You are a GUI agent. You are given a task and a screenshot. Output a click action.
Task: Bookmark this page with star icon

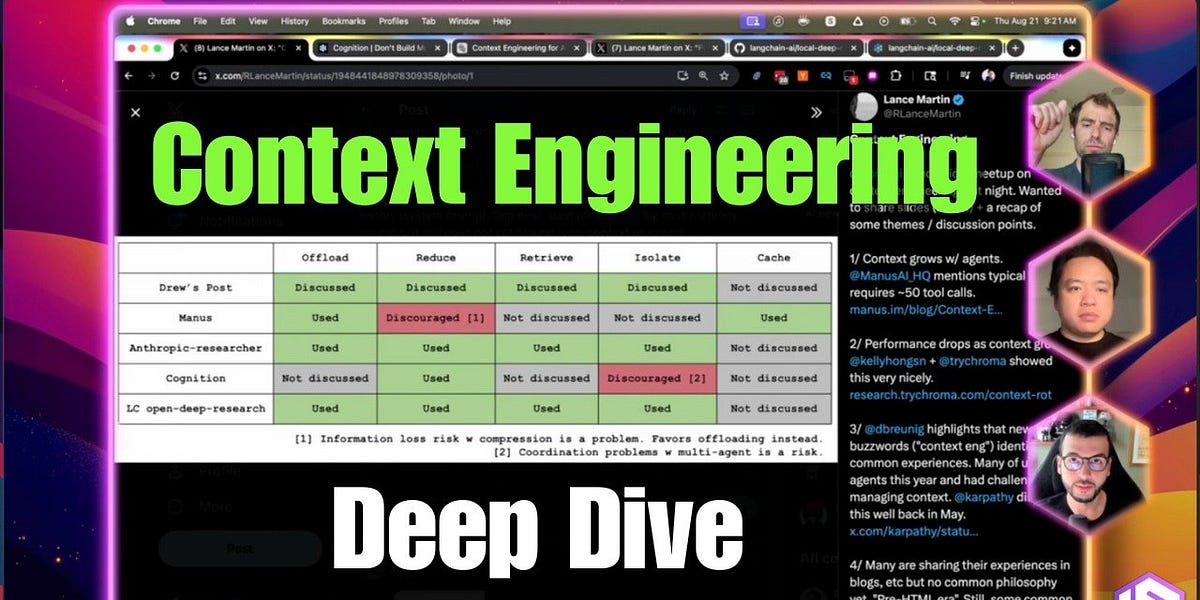[724, 75]
